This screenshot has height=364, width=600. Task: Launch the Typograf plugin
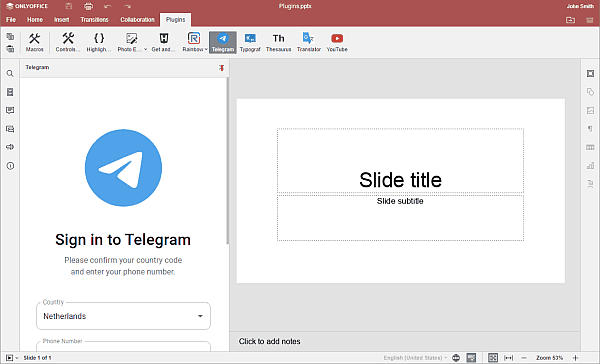pos(250,42)
